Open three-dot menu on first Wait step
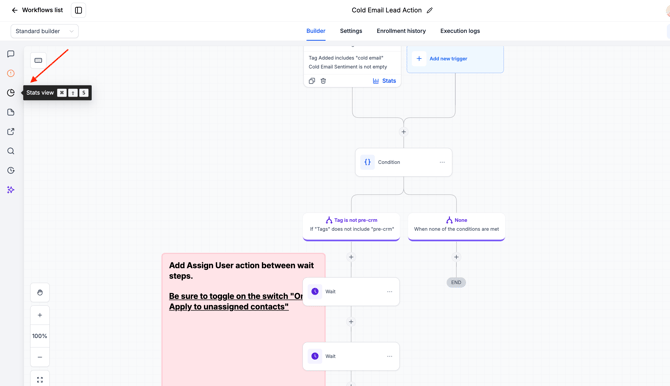Viewport: 670px width, 386px height. coord(389,292)
